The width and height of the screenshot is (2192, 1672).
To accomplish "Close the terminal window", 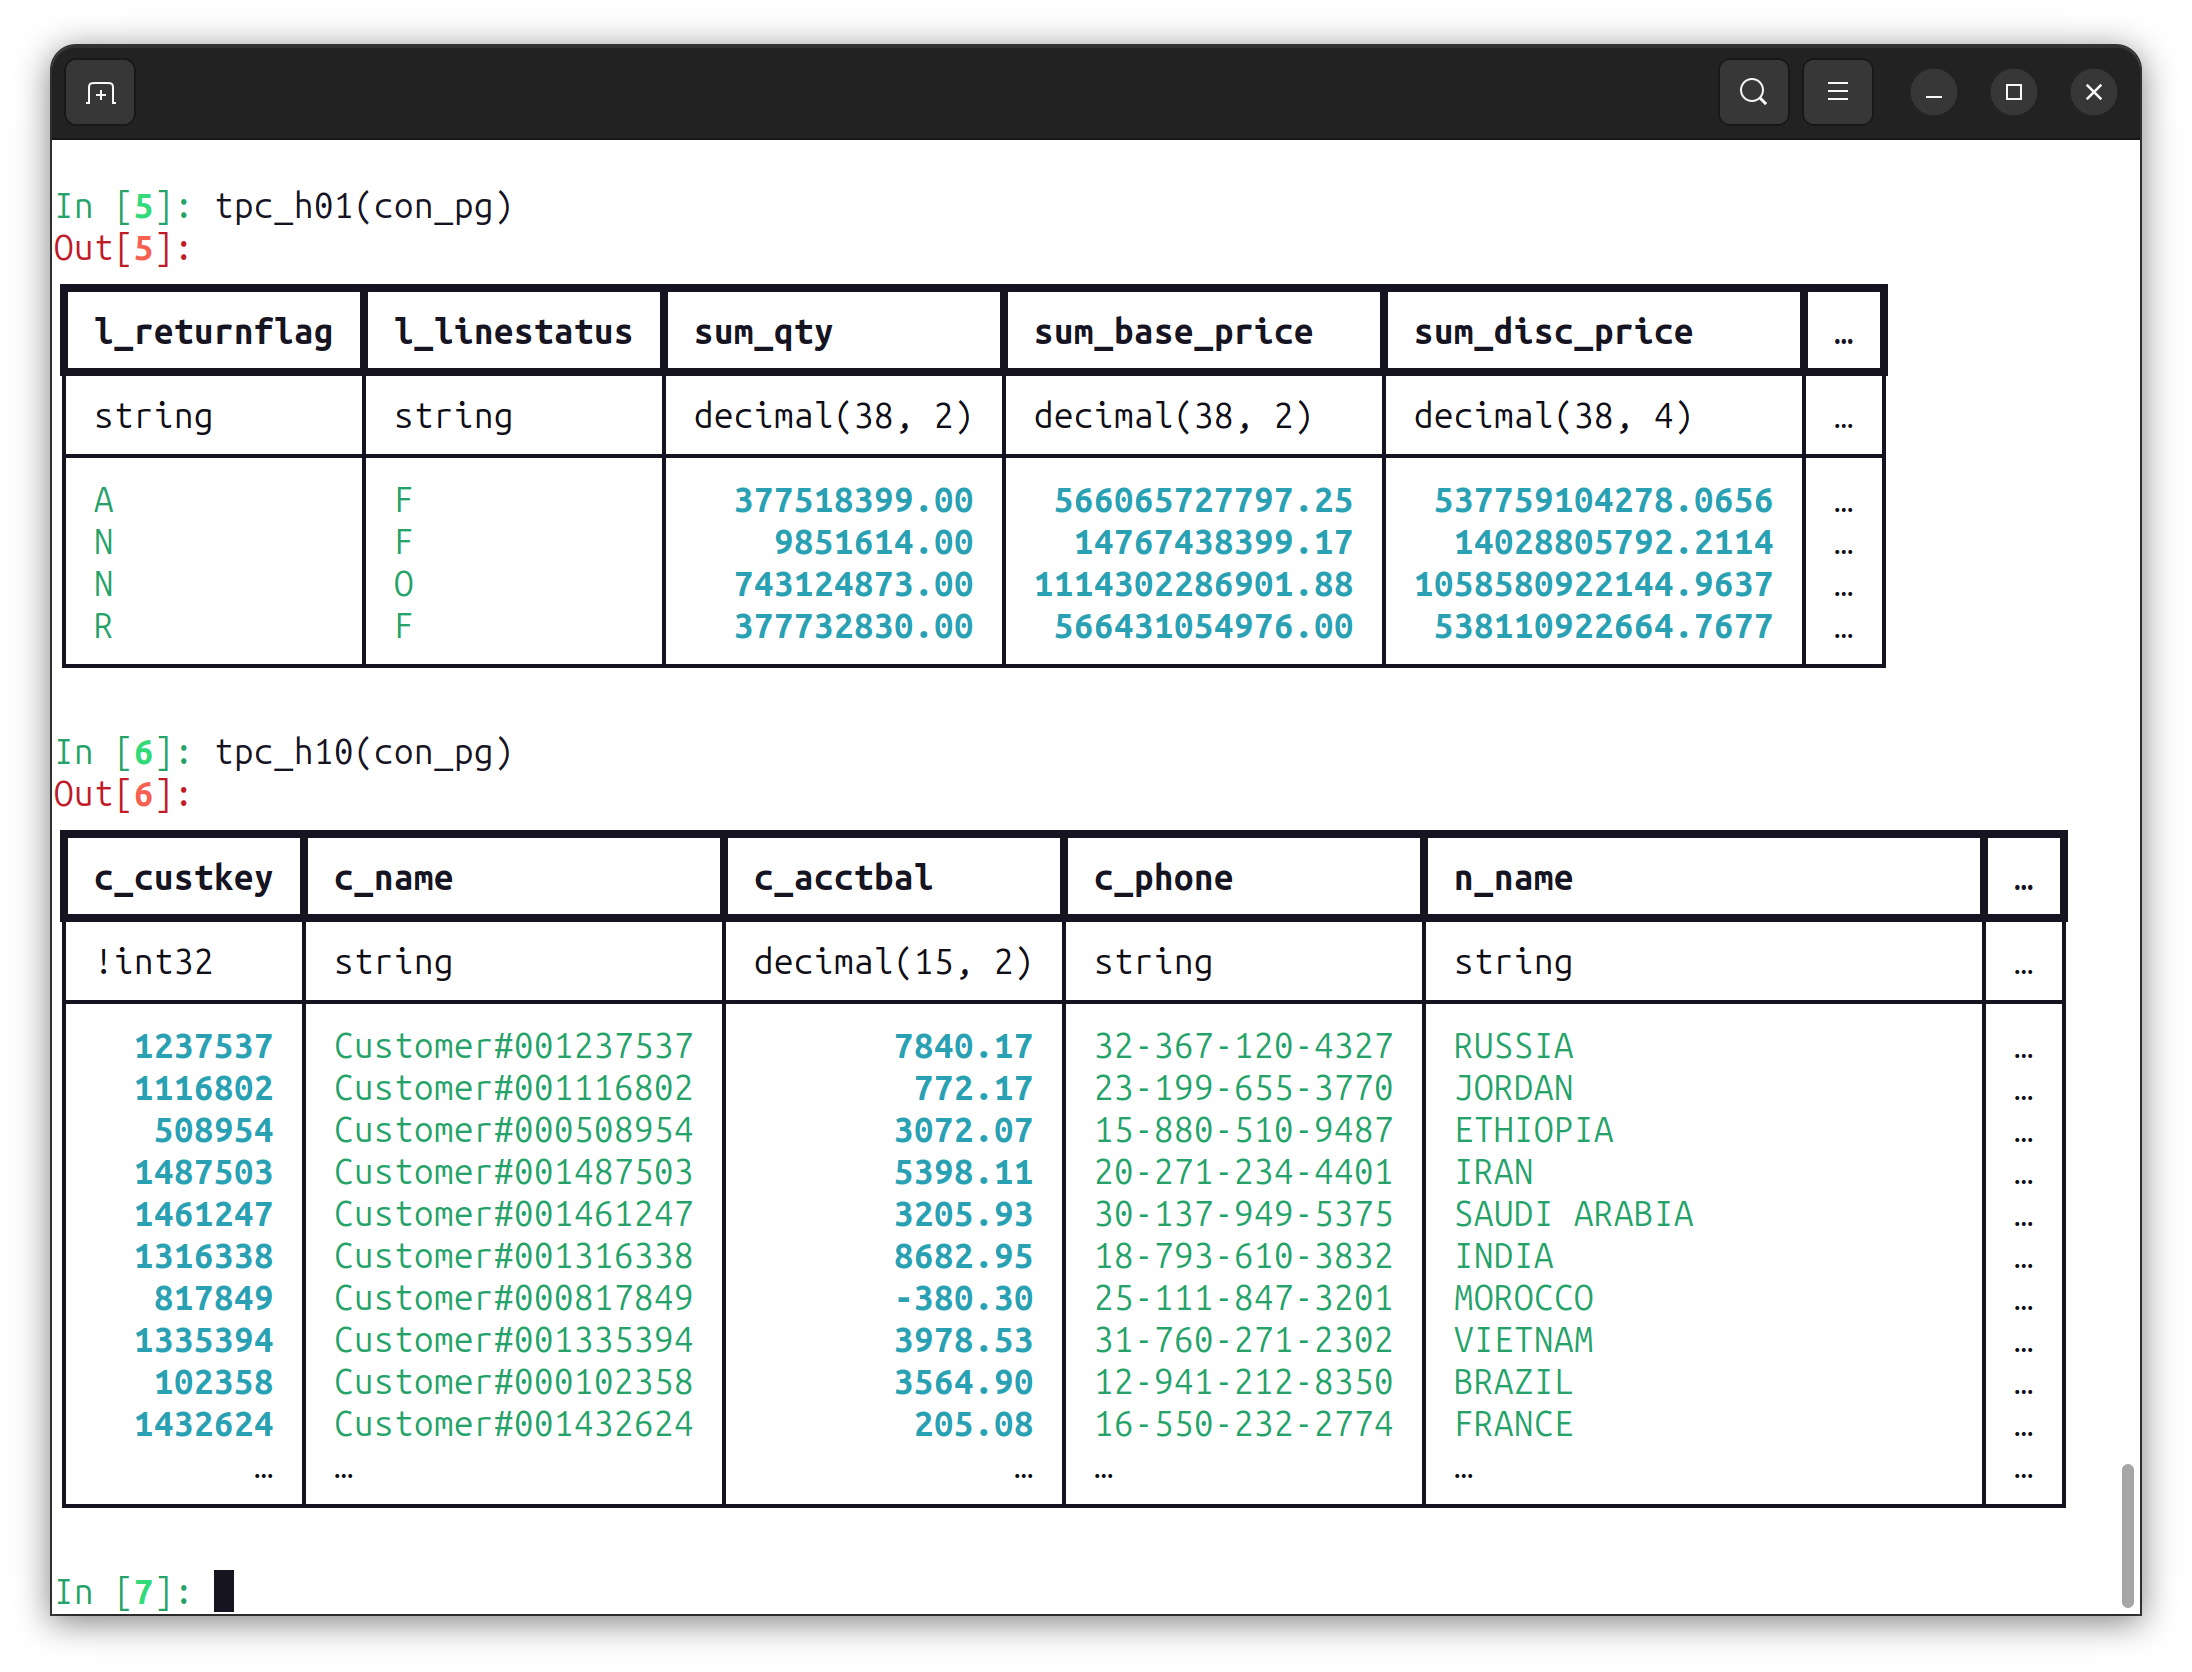I will pyautogui.click(x=2093, y=93).
